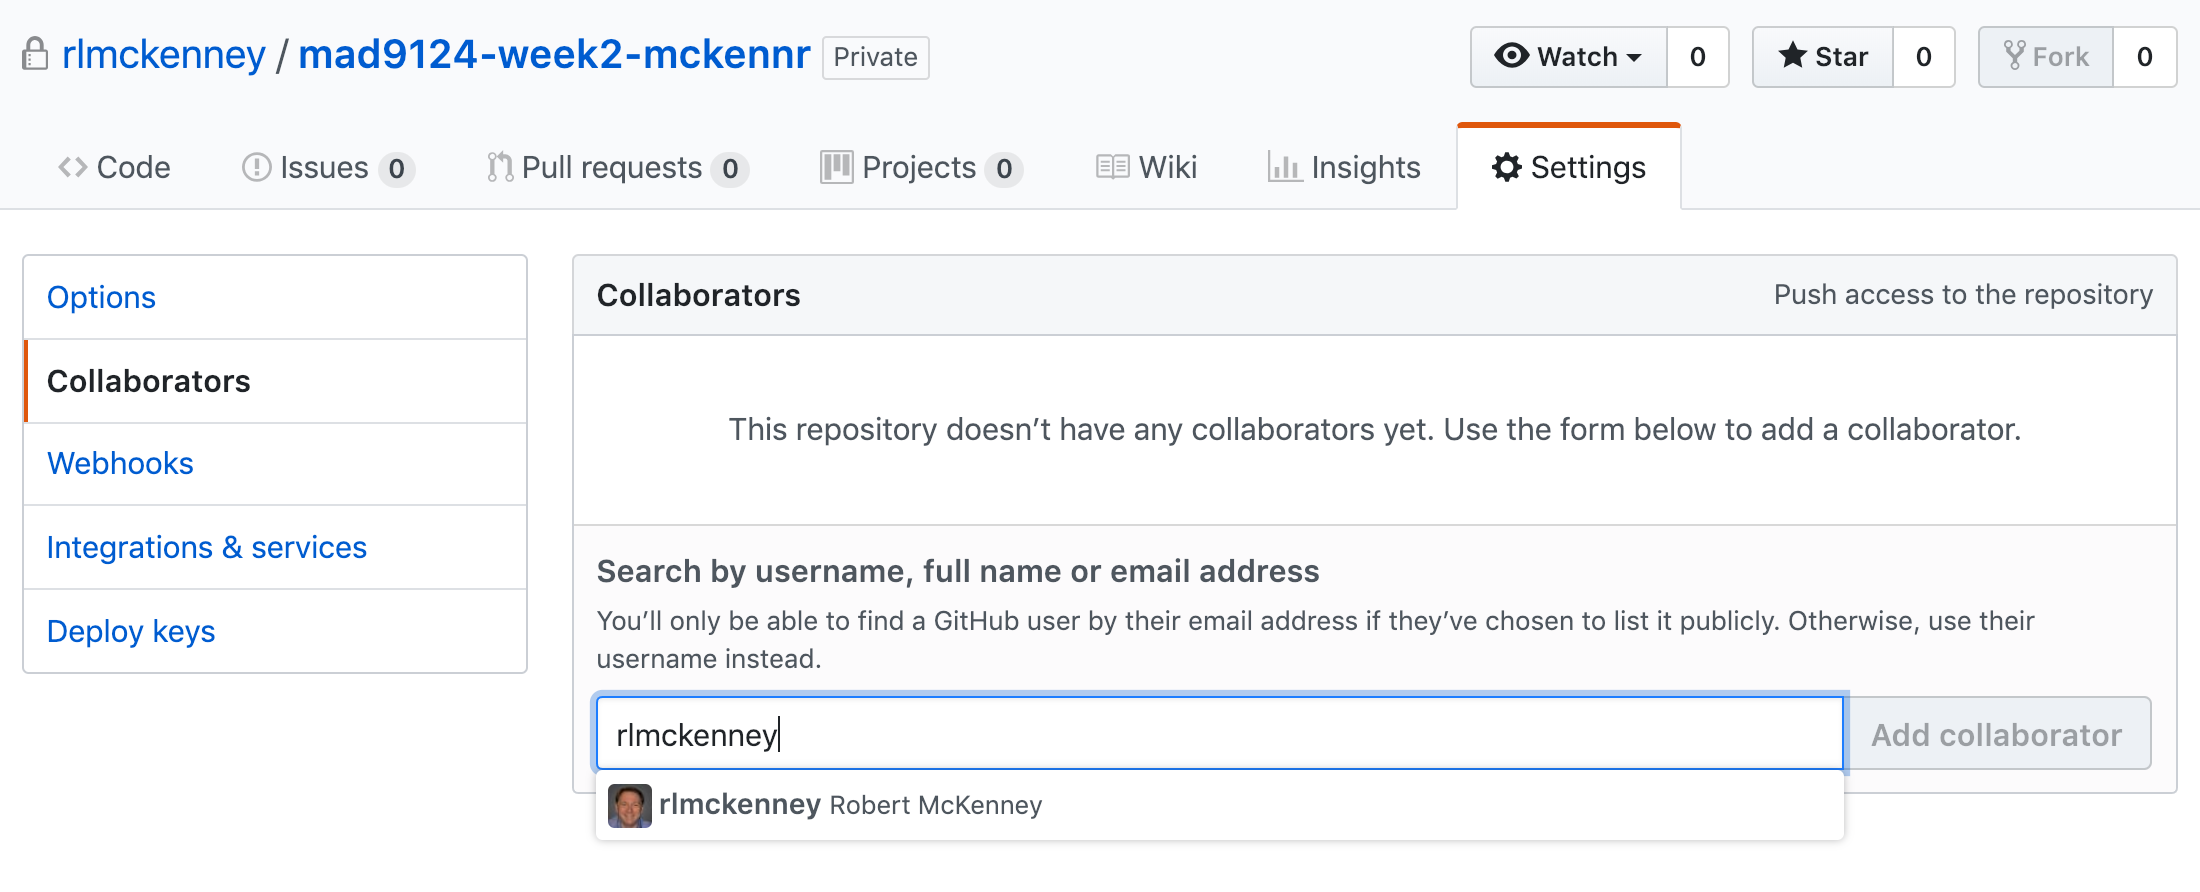Click the fork count next to Fork
The height and width of the screenshot is (892, 2200).
(x=2145, y=57)
